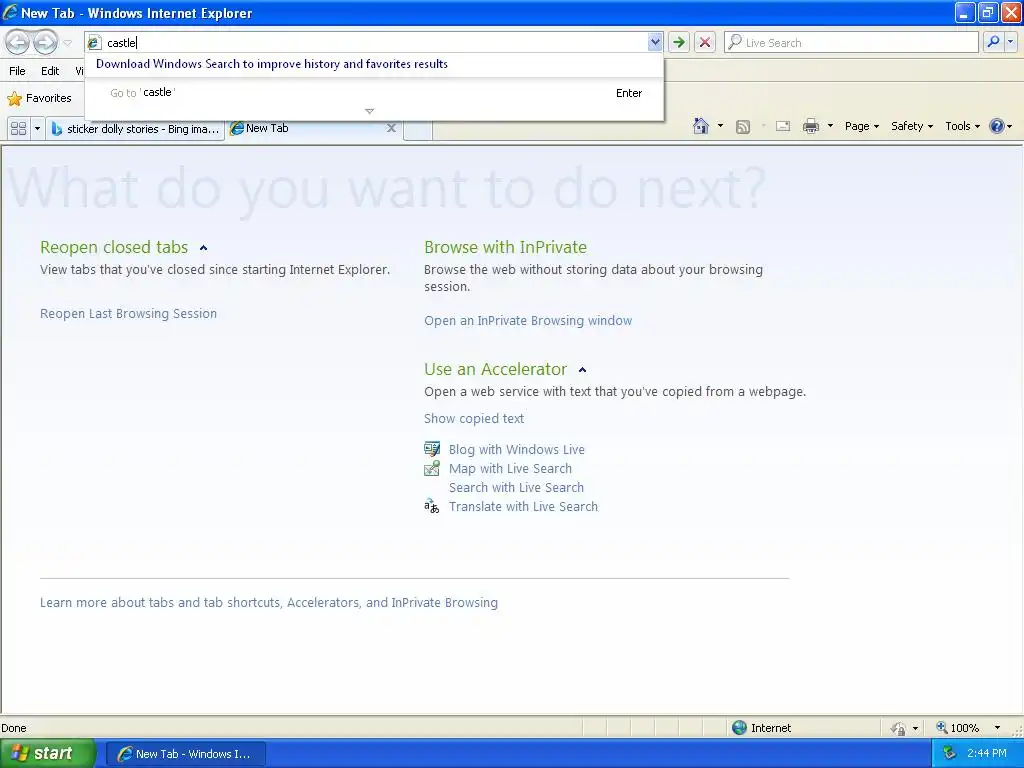This screenshot has height=768, width=1024.
Task: Expand the autocomplete list chevron
Action: pyautogui.click(x=370, y=111)
